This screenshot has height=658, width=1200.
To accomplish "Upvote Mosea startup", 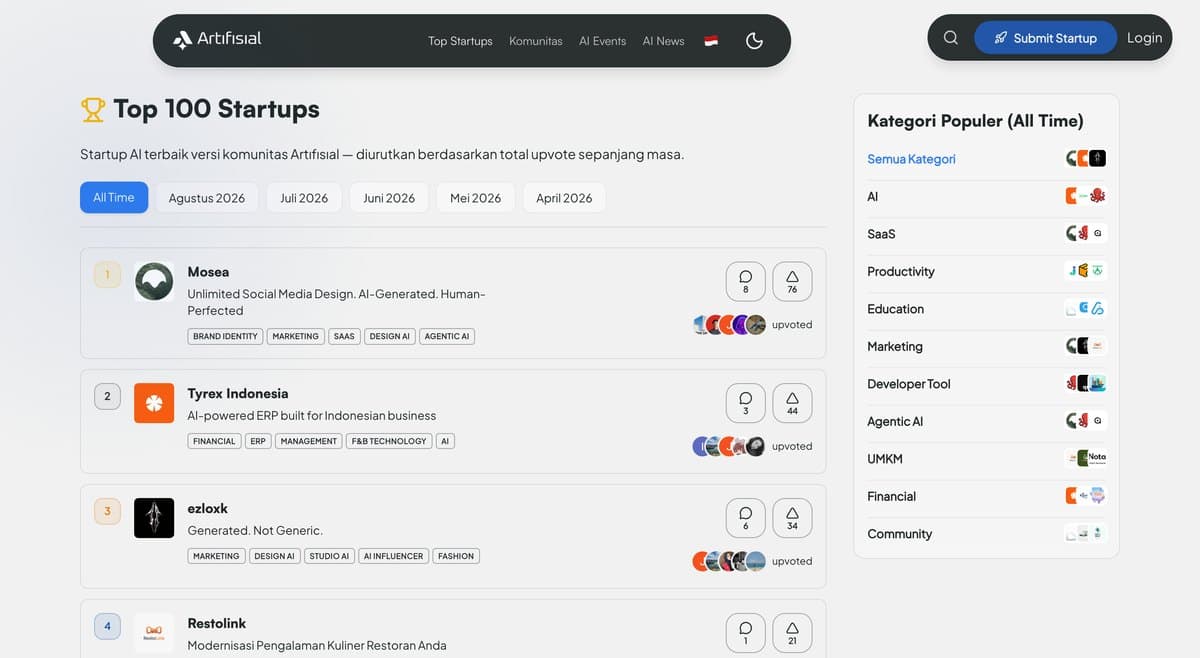I will (792, 282).
